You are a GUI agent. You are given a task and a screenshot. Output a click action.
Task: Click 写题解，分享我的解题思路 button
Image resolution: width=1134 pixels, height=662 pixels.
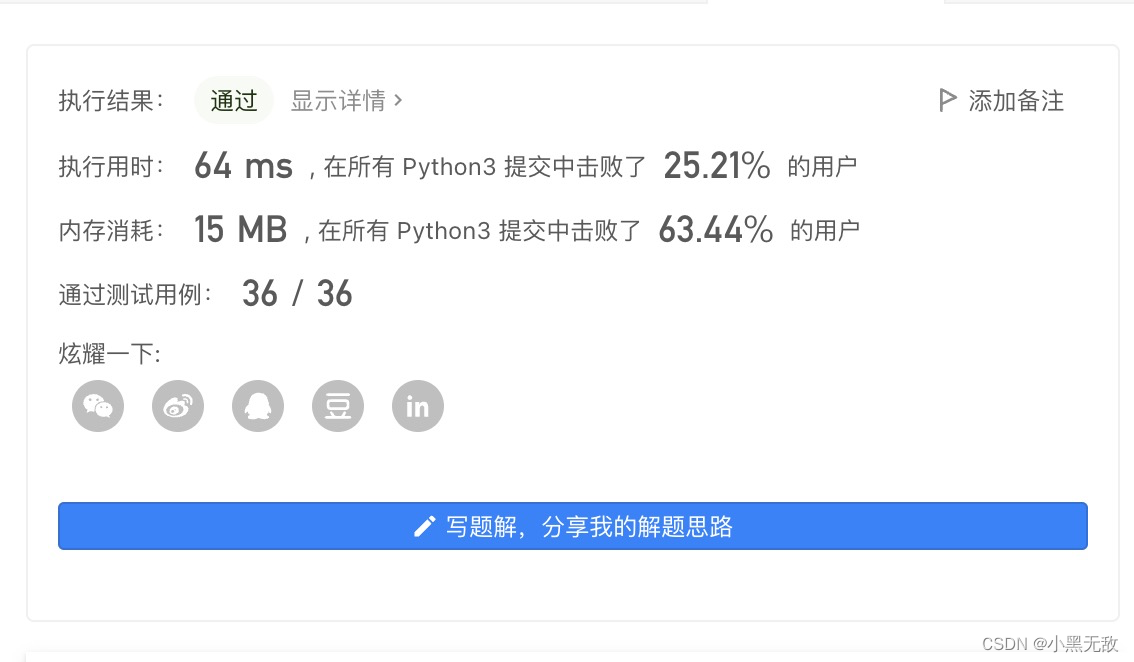(x=572, y=525)
